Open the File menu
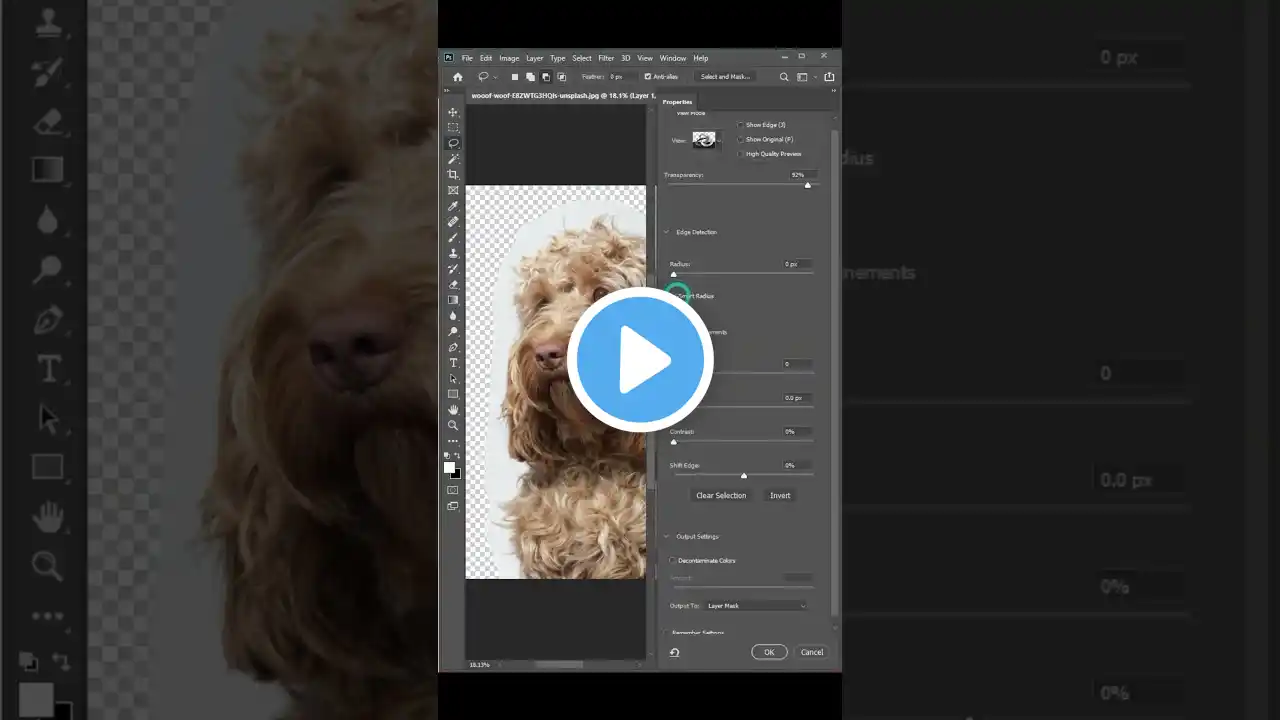Image resolution: width=1280 pixels, height=720 pixels. pyautogui.click(x=467, y=58)
